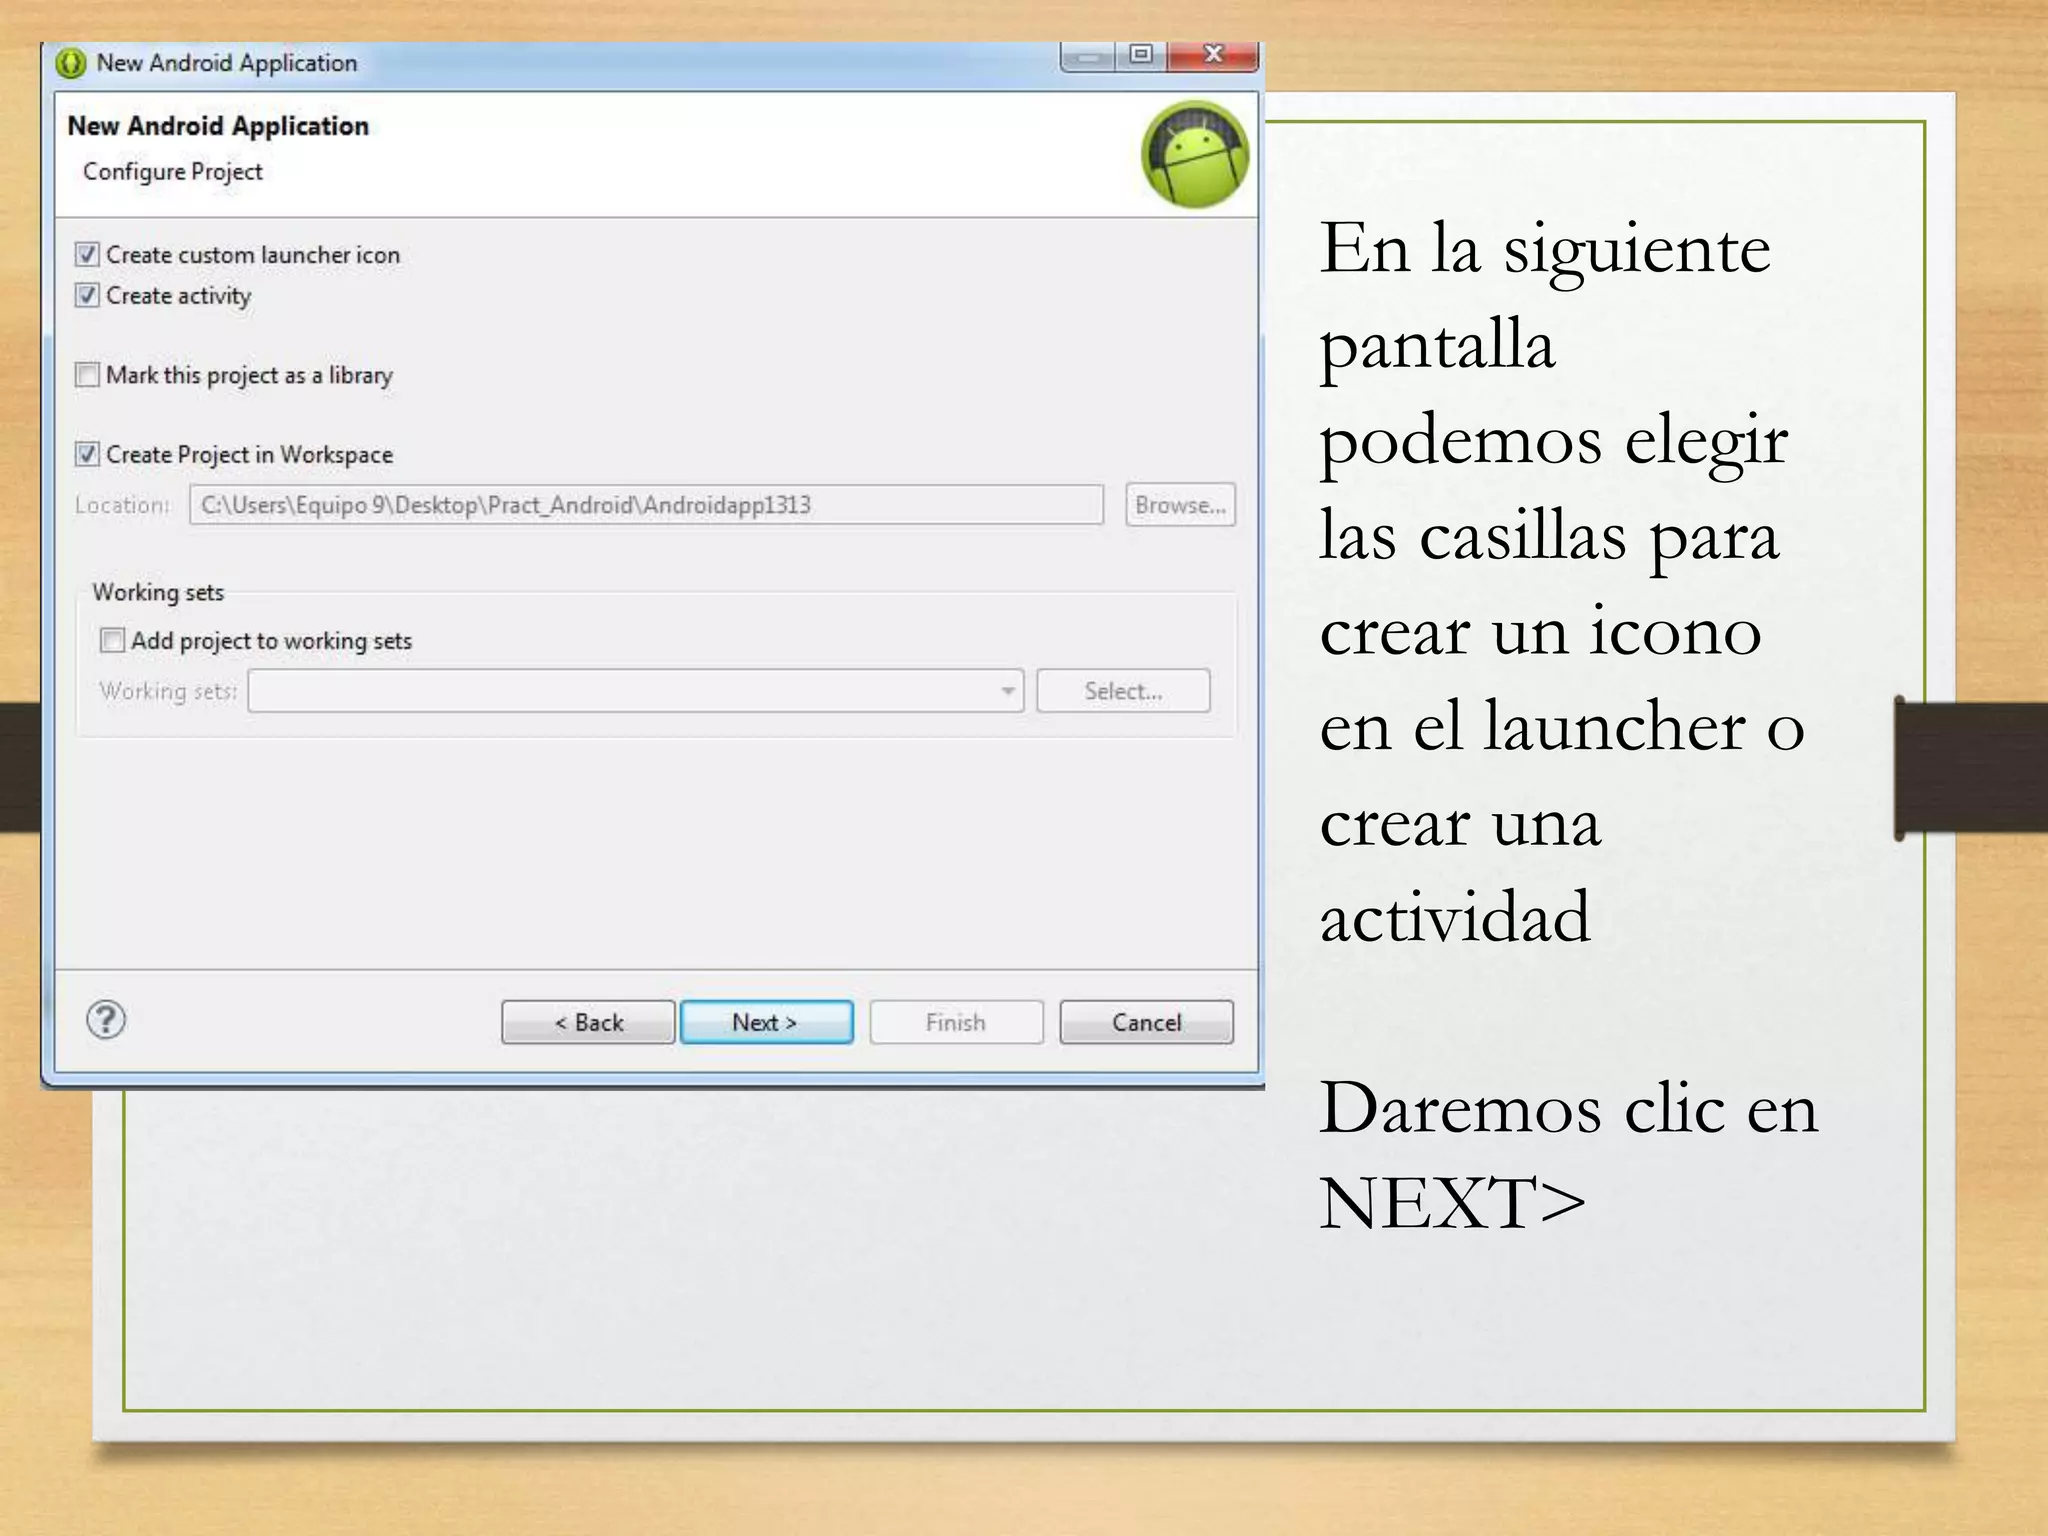Toggle Create Project in Workspace checkbox
The image size is (2048, 1536).
pyautogui.click(x=88, y=454)
